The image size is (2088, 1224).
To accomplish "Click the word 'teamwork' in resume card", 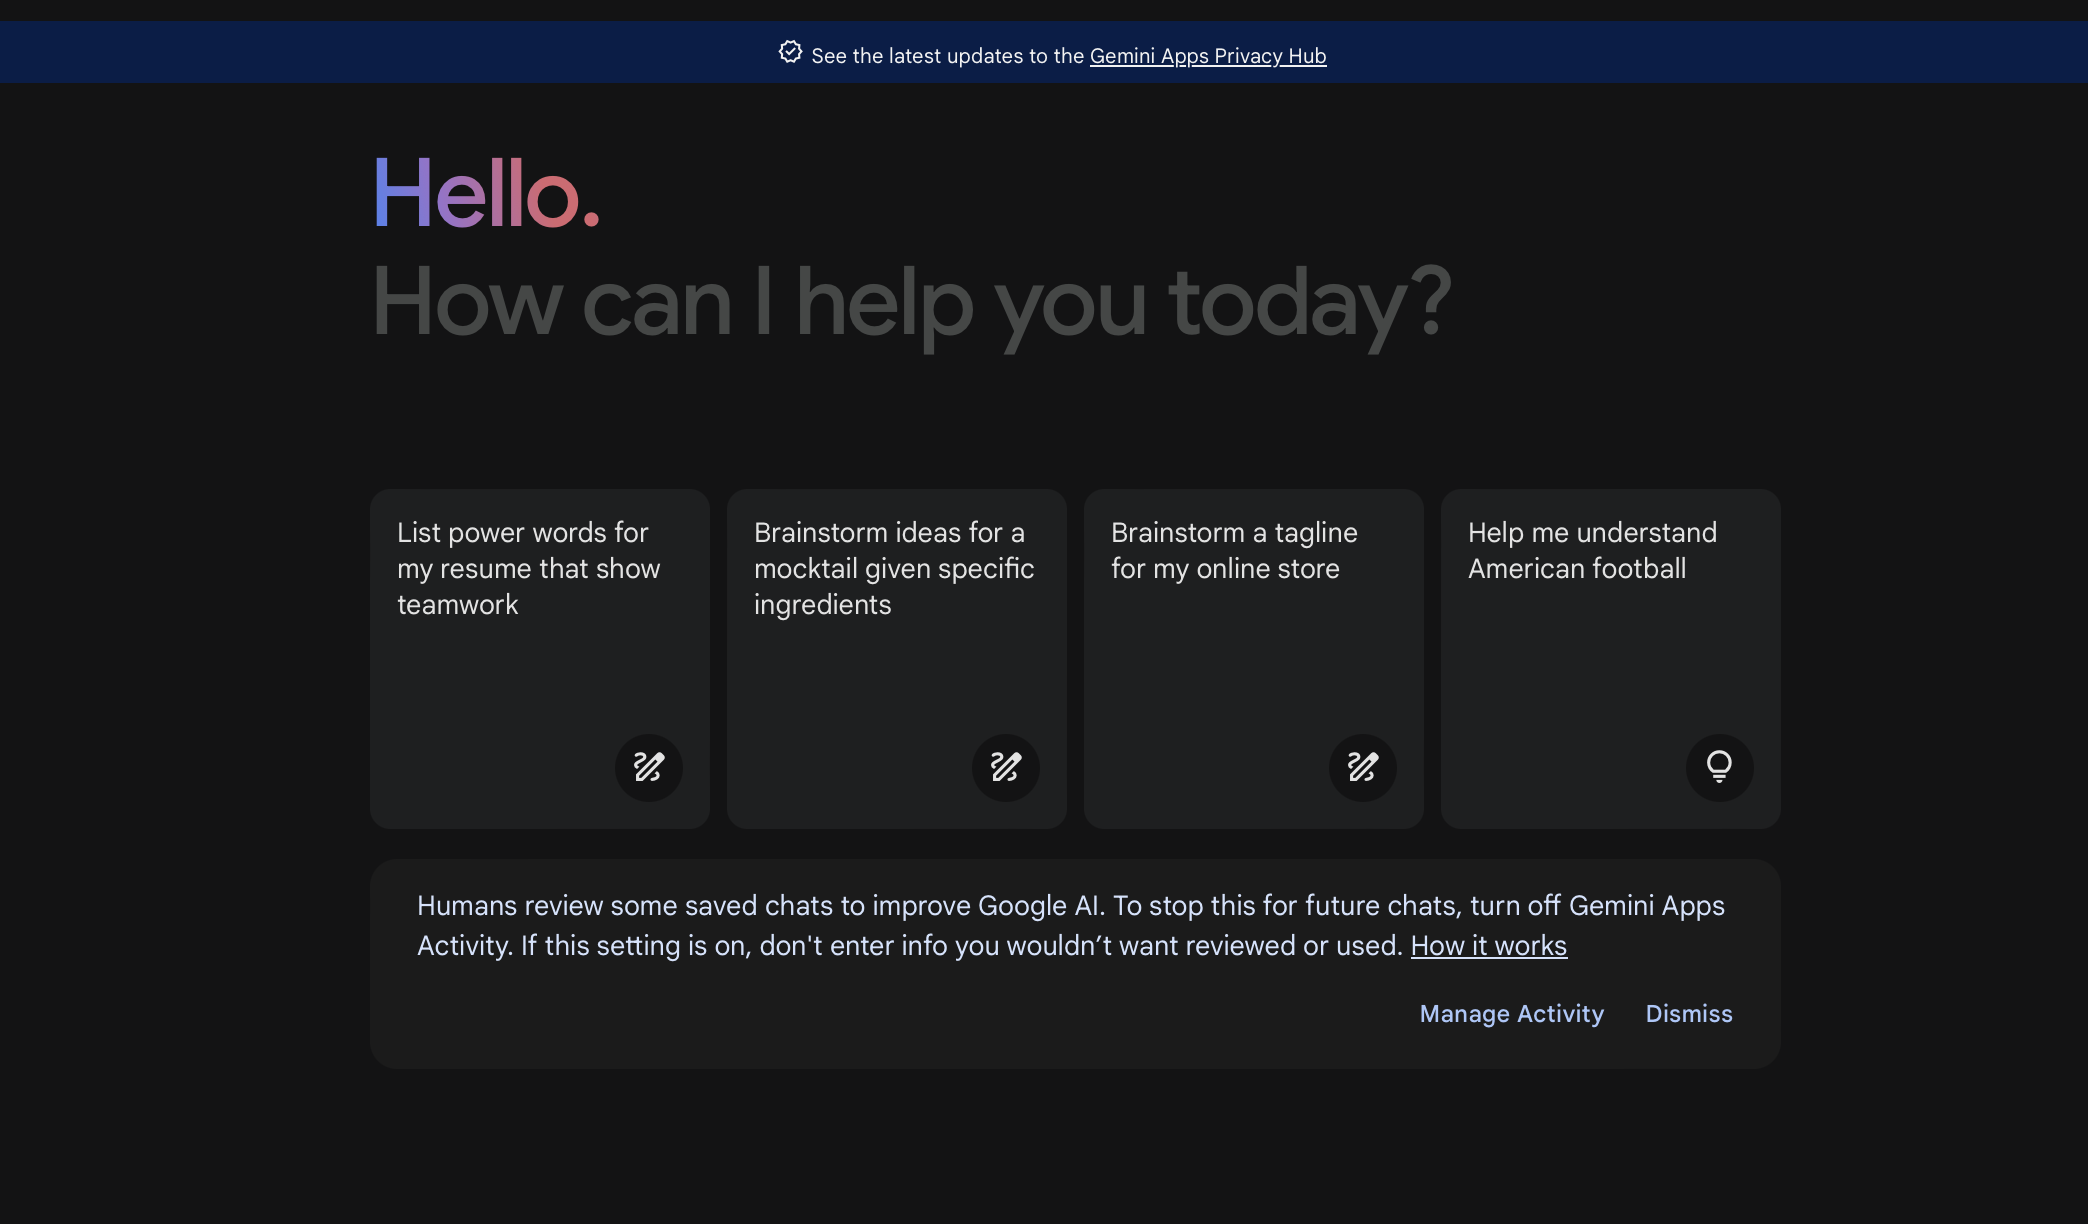I will click(458, 605).
